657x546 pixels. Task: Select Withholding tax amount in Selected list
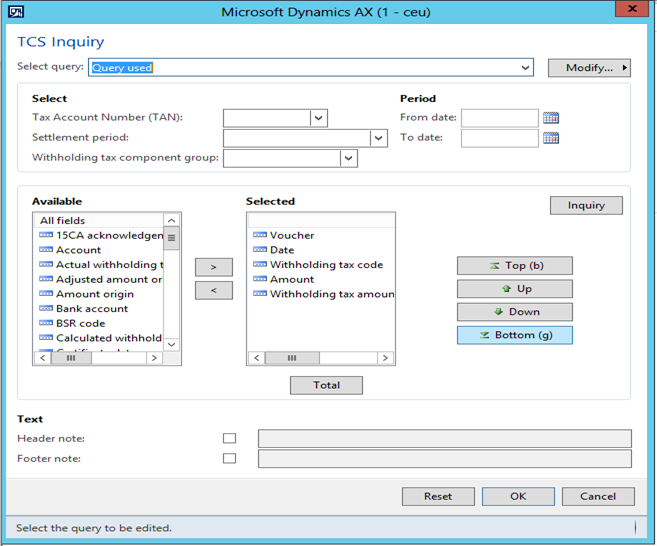click(x=323, y=294)
